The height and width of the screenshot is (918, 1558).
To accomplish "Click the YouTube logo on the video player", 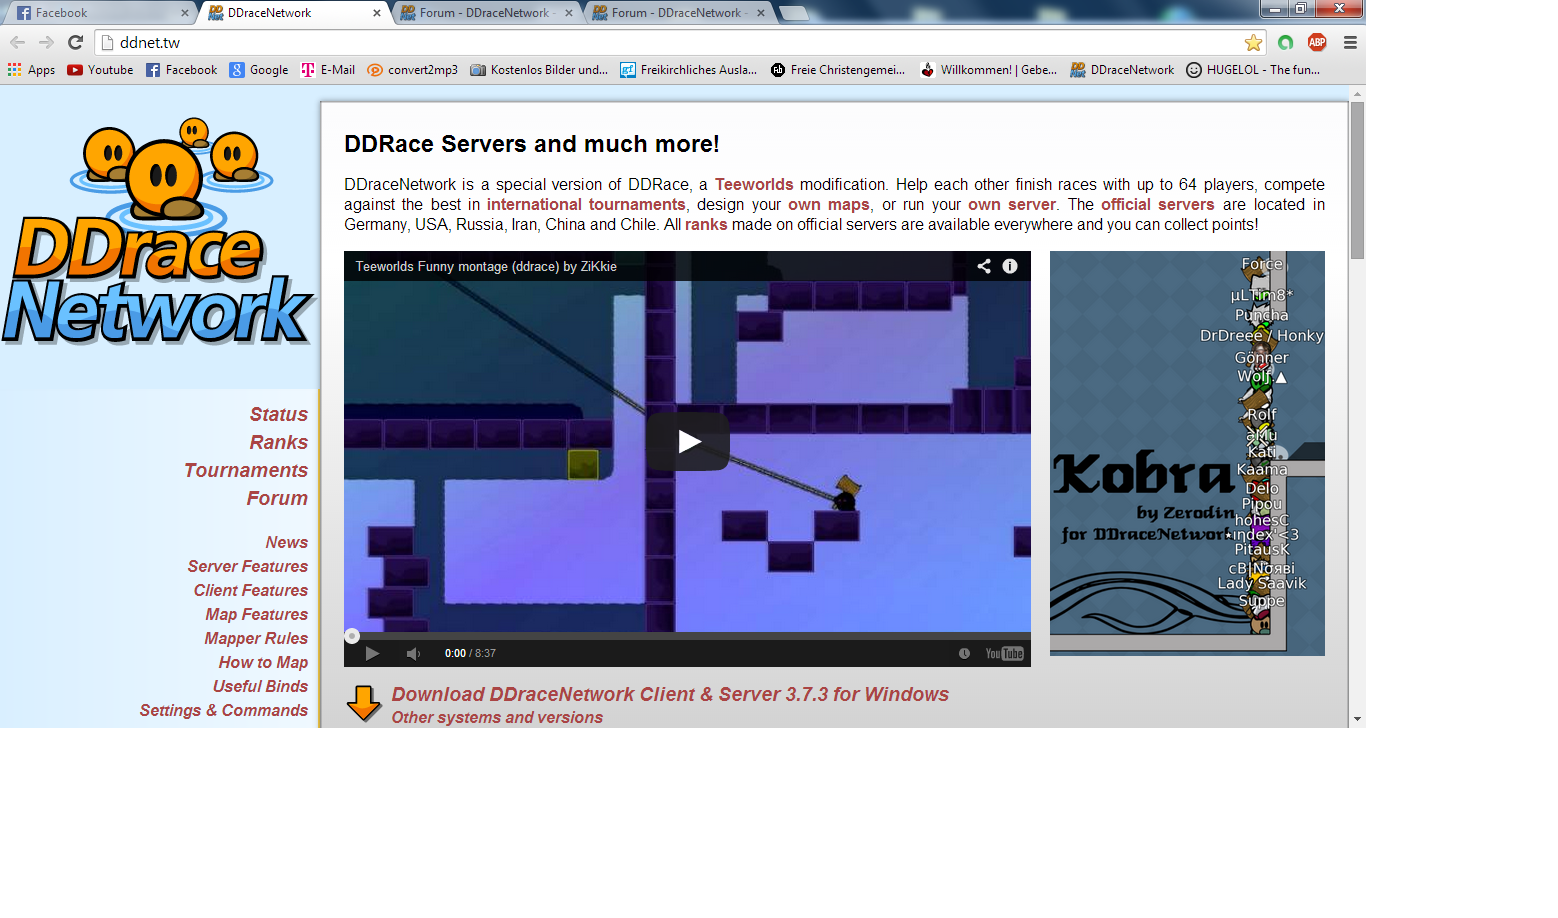I will pos(1003,653).
